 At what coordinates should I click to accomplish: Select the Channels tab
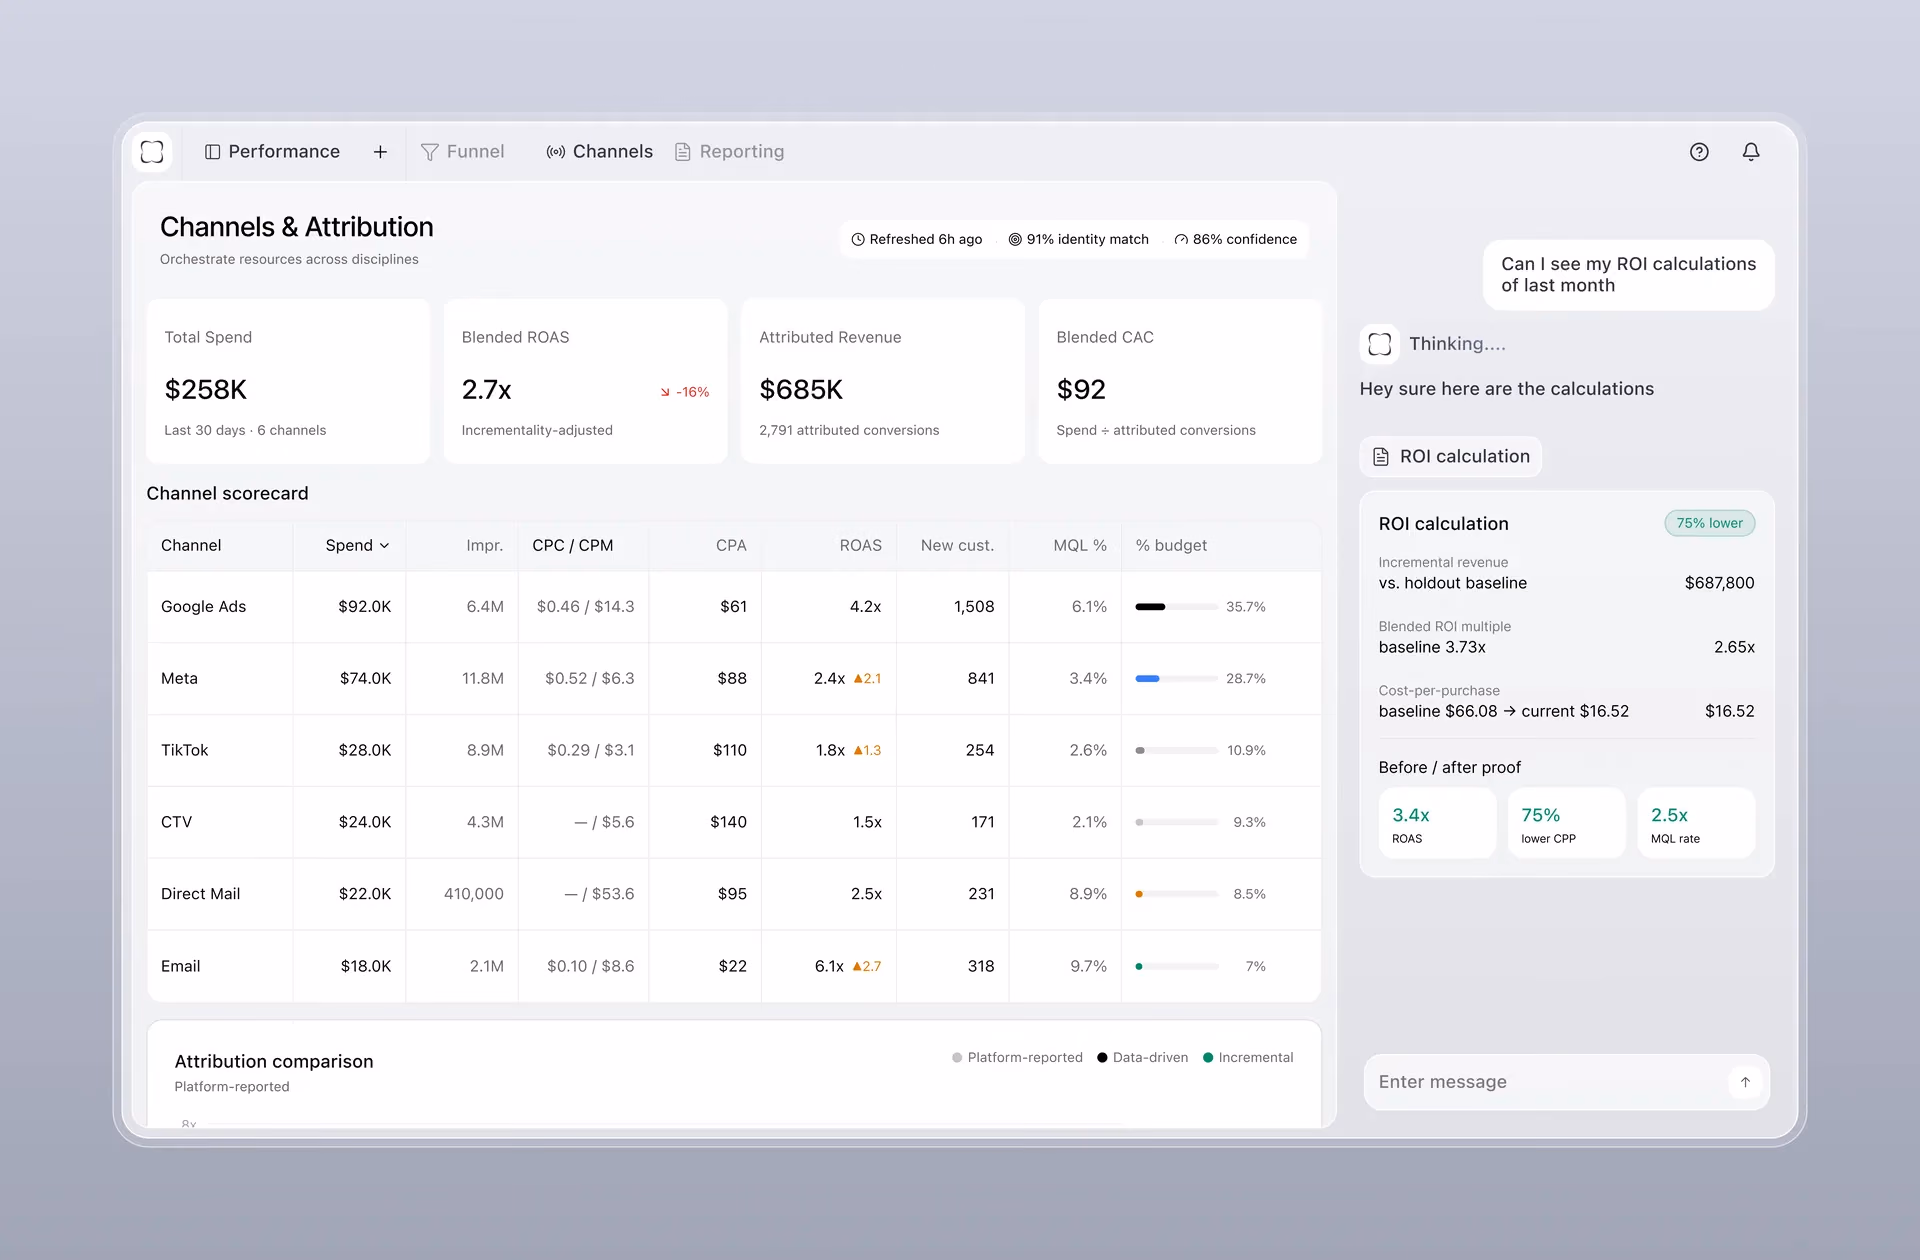[599, 152]
